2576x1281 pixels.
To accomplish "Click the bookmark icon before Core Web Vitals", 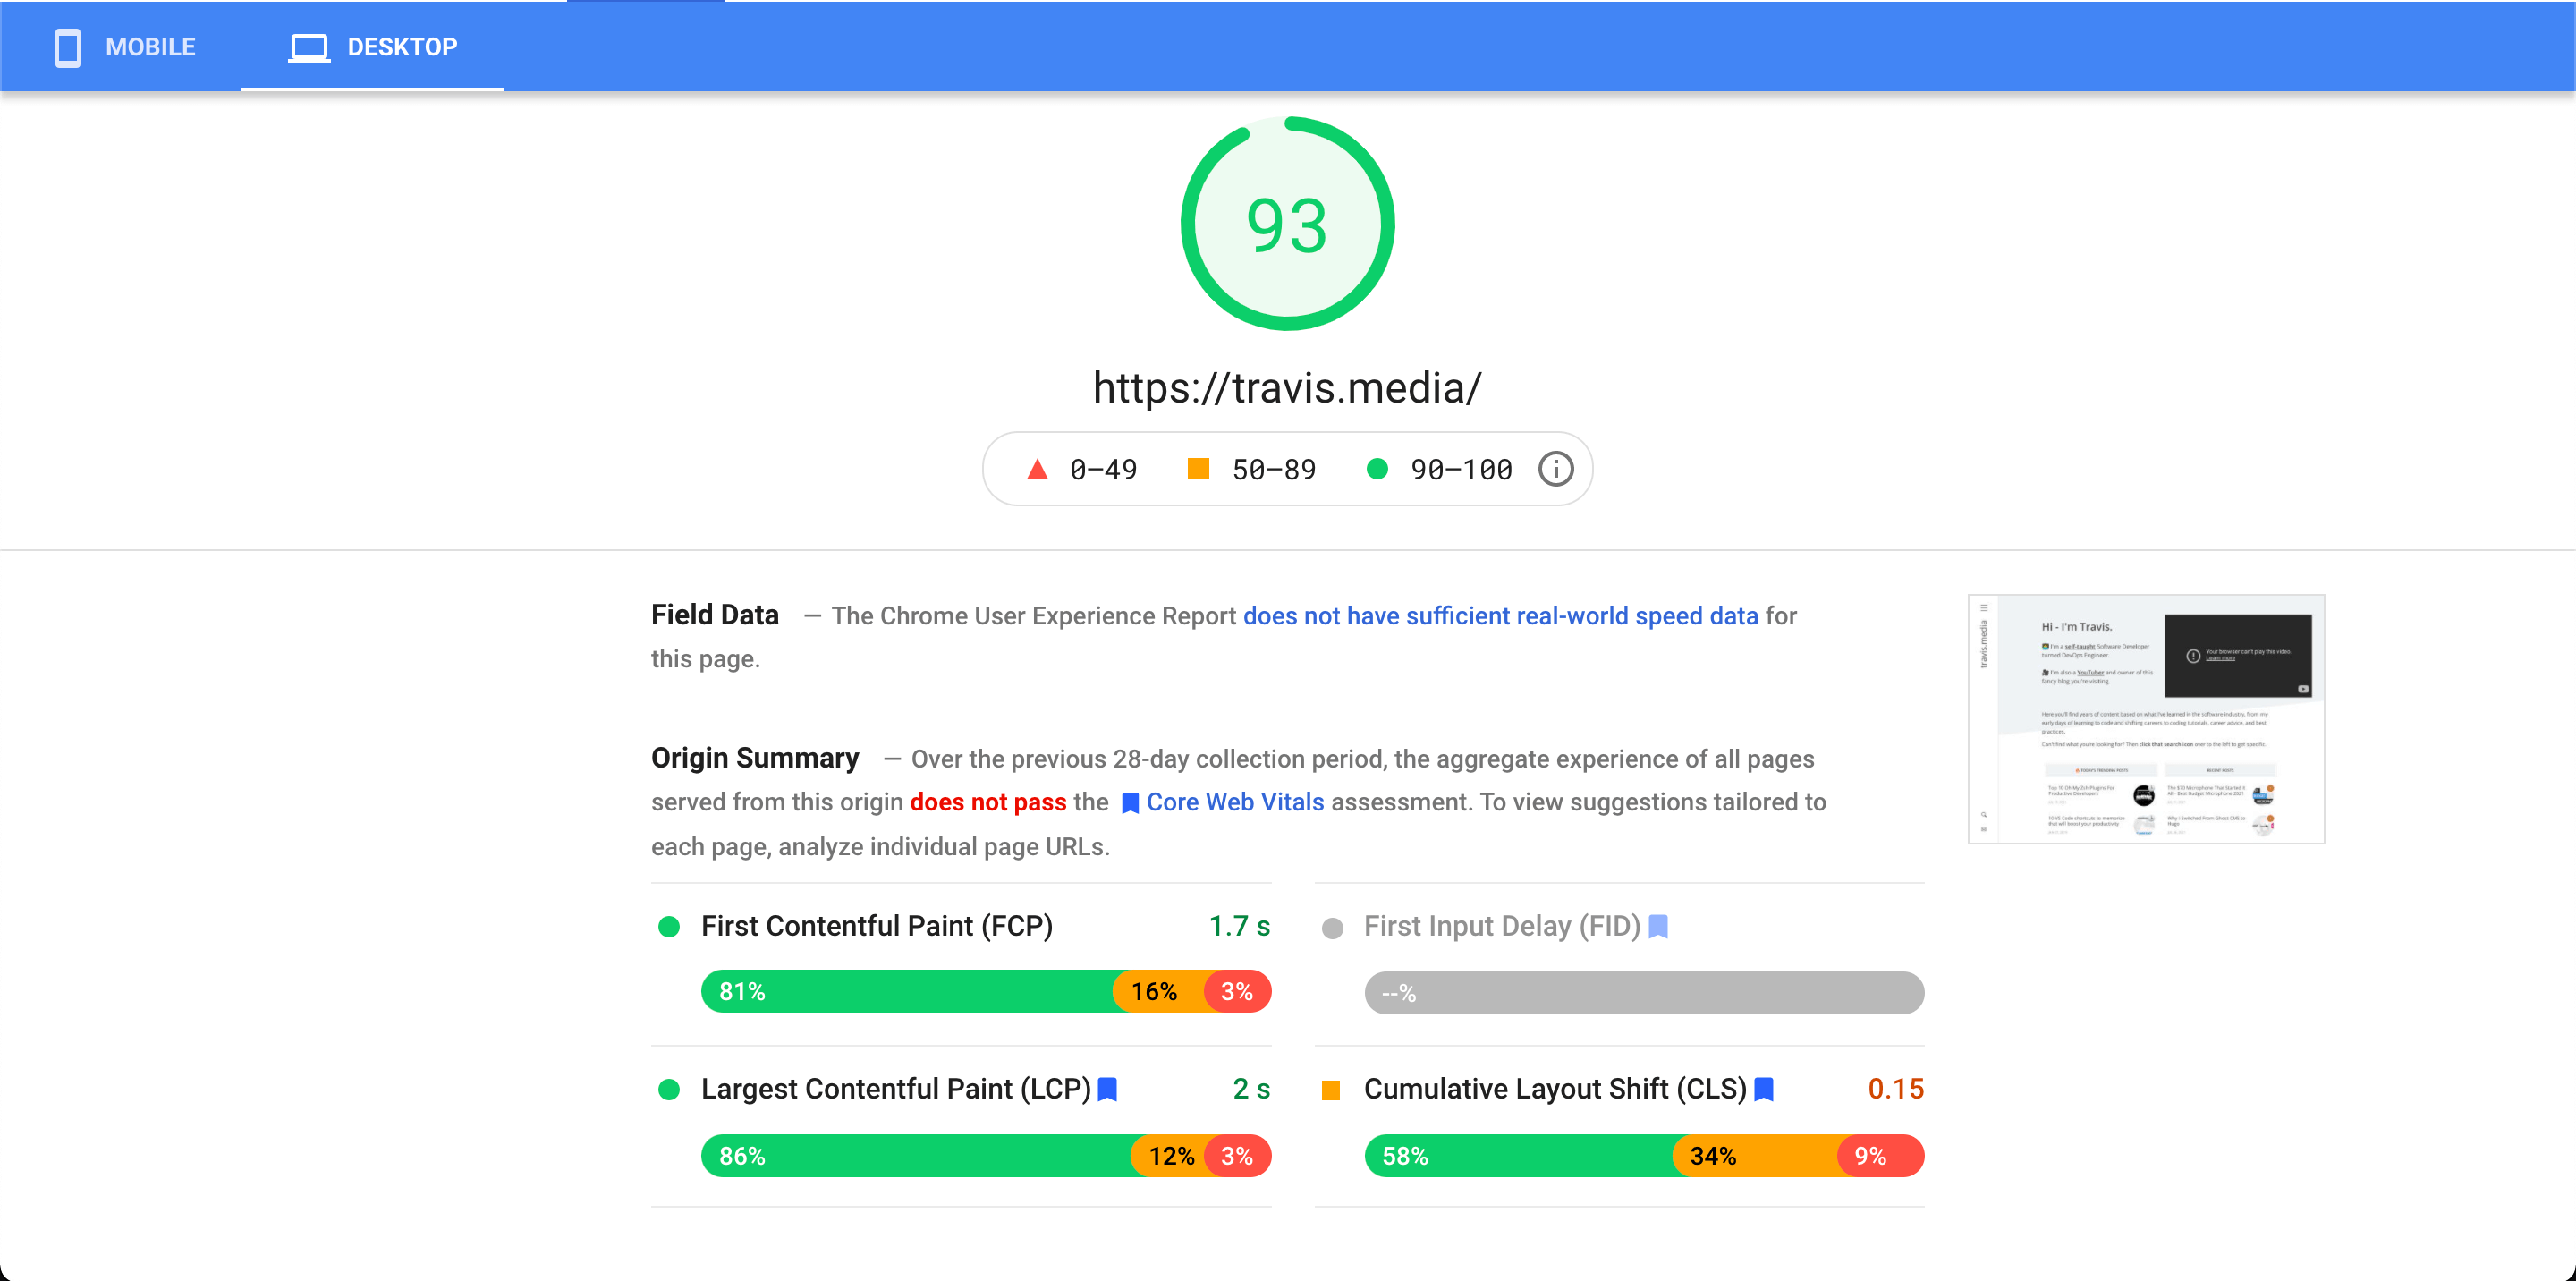I will (x=1130, y=803).
